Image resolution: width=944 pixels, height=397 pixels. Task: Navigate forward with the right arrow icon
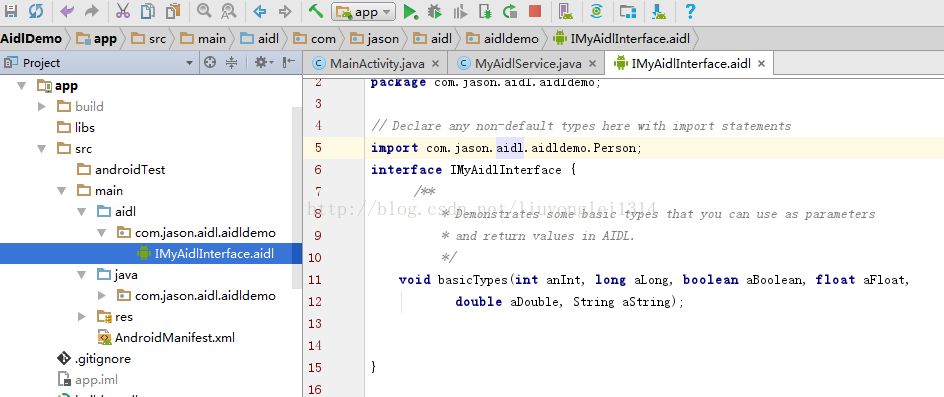(285, 11)
